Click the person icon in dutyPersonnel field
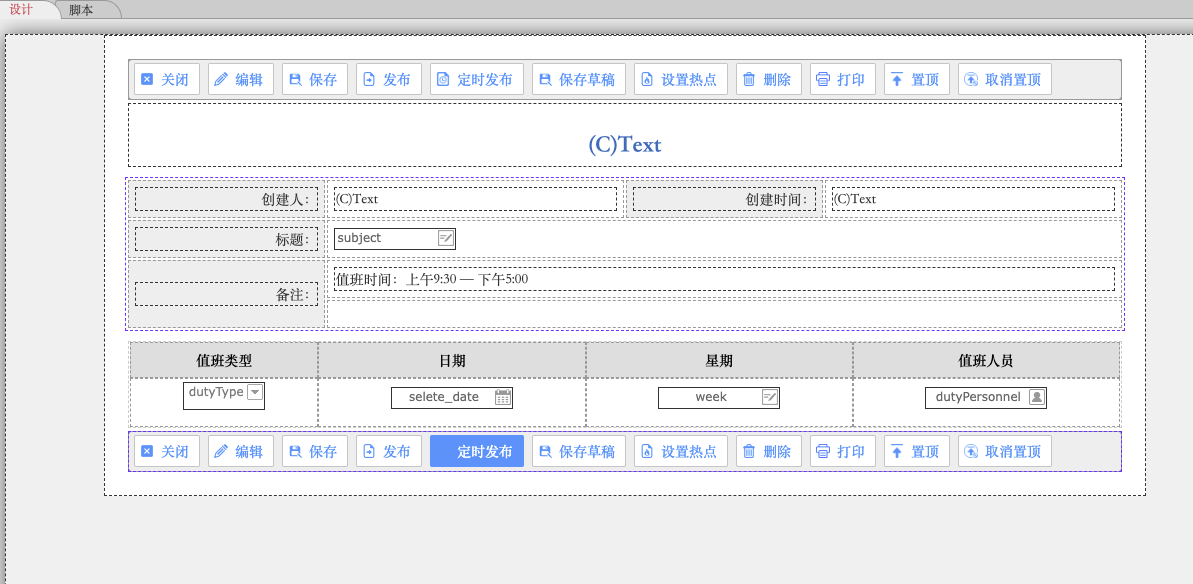1193x584 pixels. pyautogui.click(x=1037, y=397)
